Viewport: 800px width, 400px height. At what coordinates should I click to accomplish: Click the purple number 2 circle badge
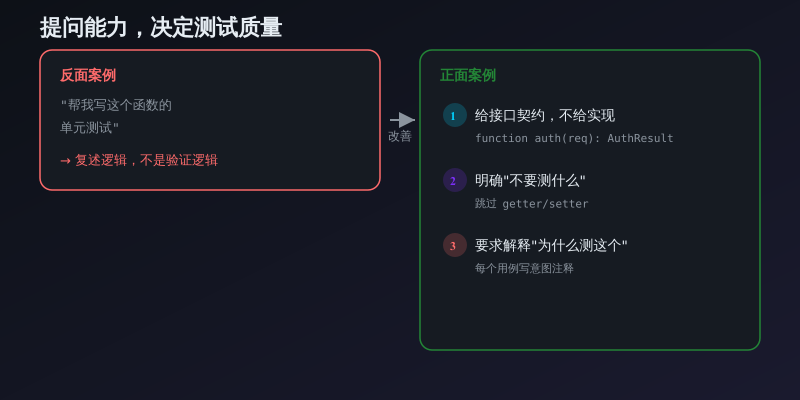click(454, 180)
